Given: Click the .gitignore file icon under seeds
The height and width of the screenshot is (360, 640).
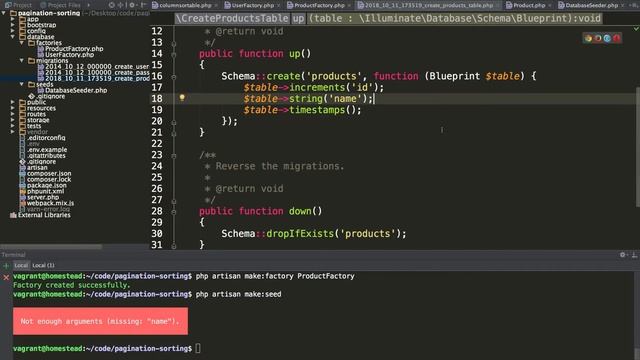Looking at the screenshot, I should [31, 96].
